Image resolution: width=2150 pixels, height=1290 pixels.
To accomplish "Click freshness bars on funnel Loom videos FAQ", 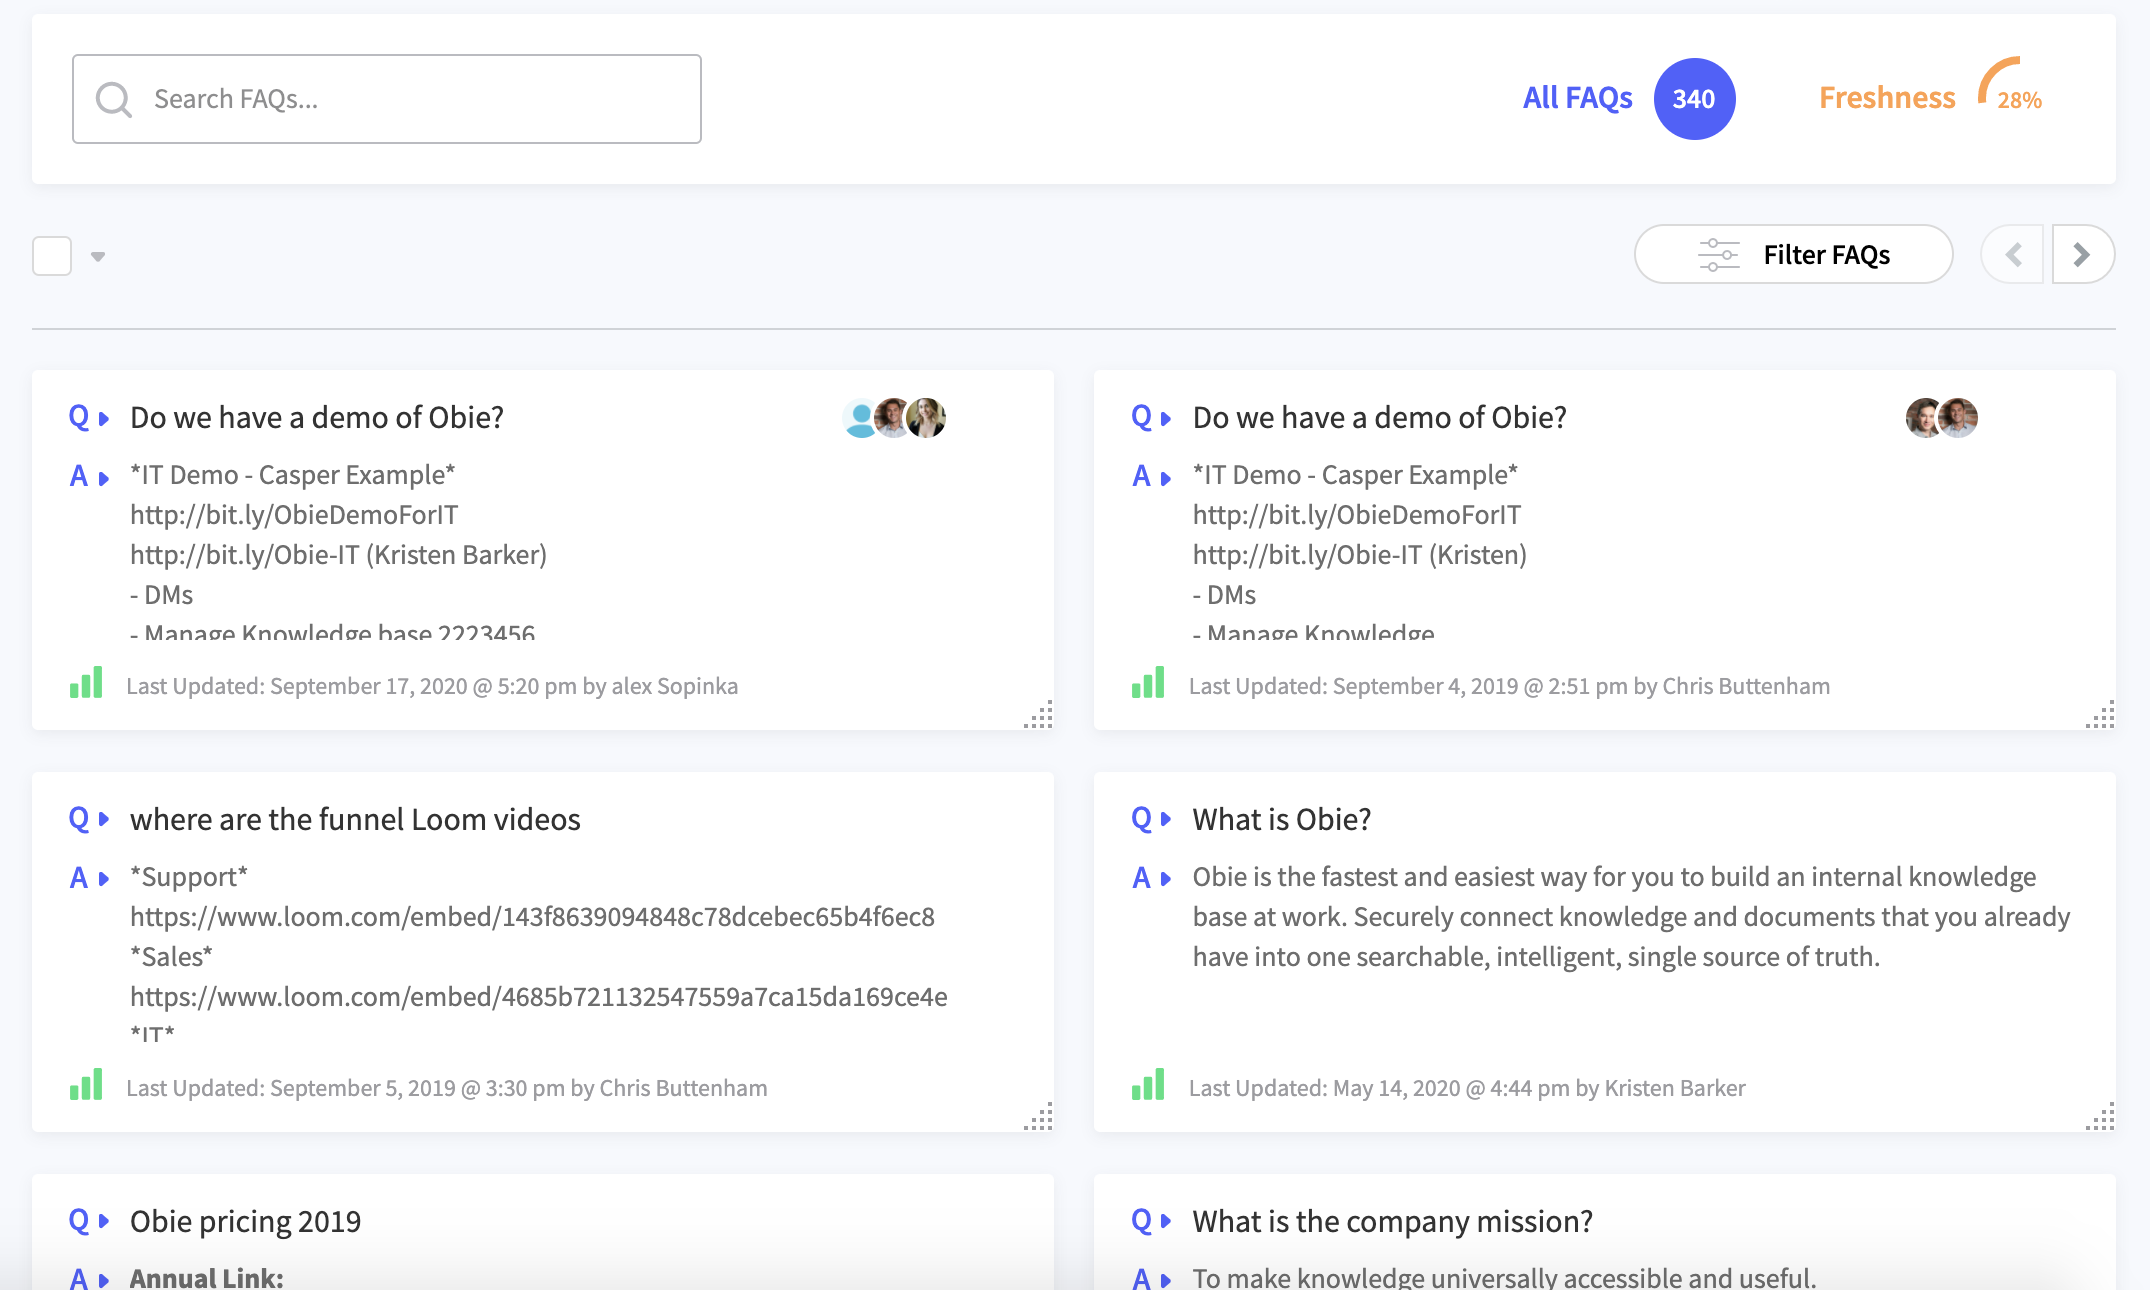I will click(x=86, y=1085).
